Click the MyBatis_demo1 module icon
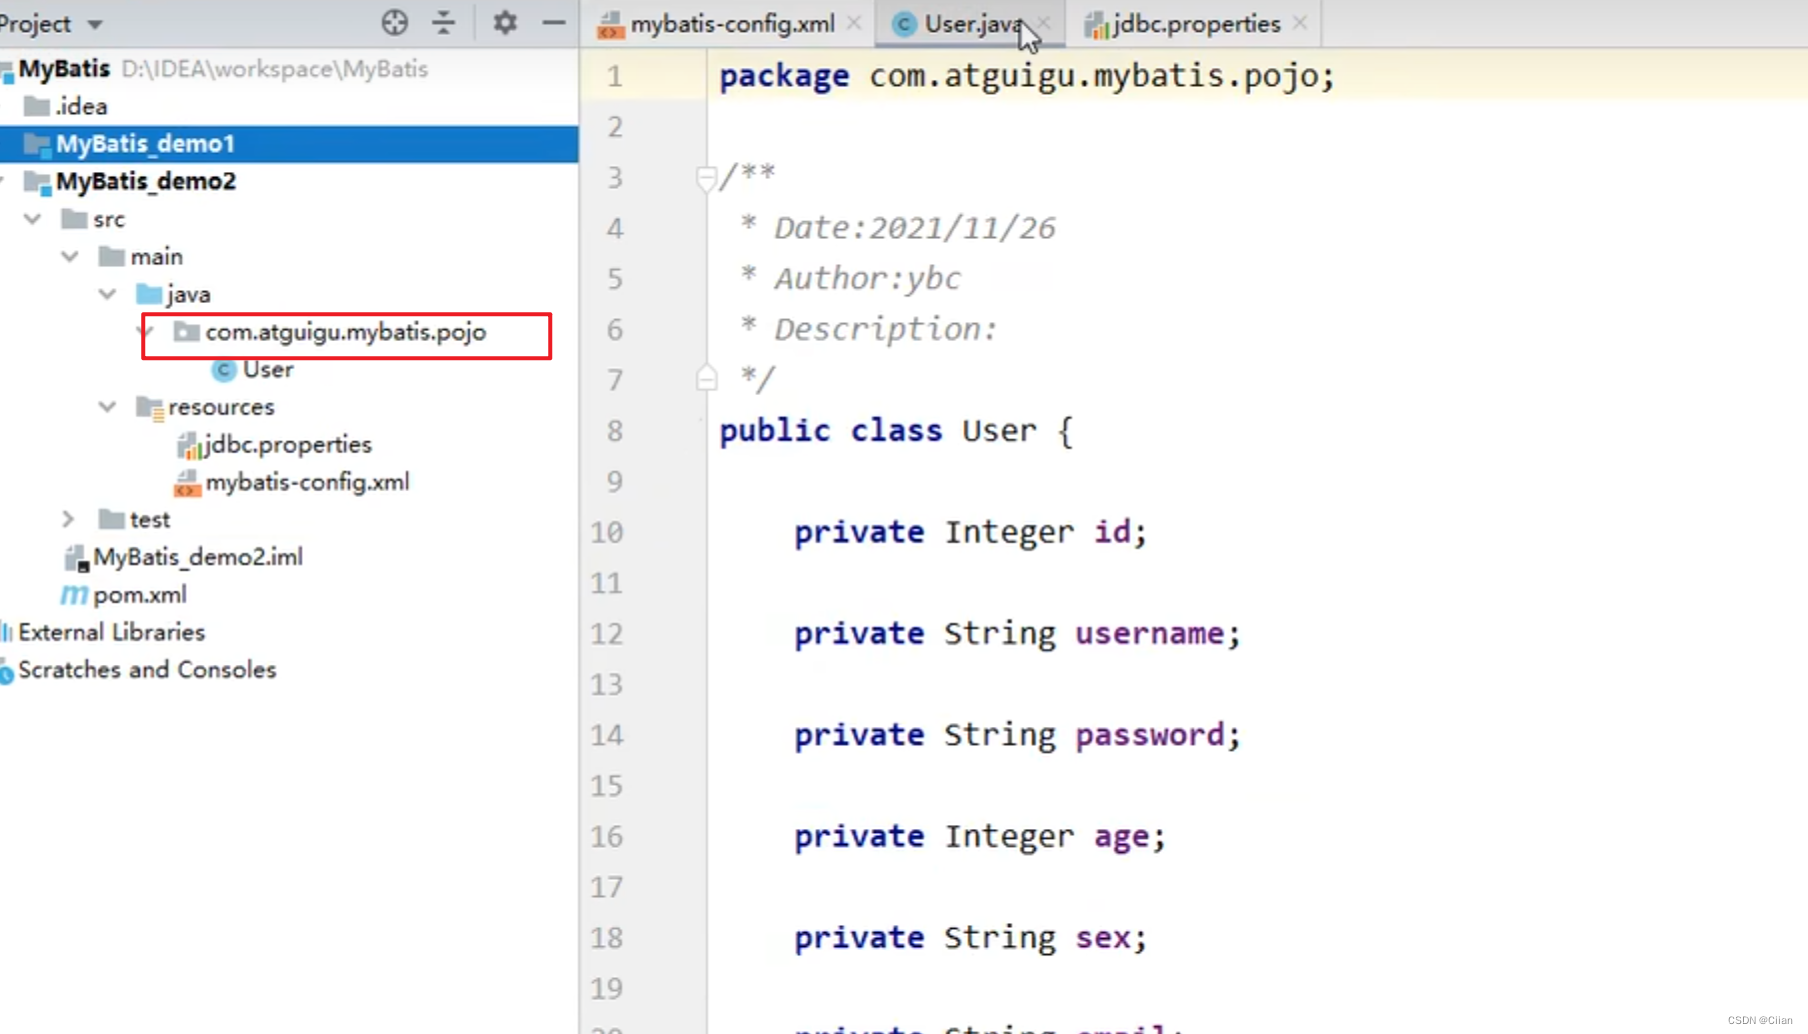1808x1034 pixels. click(37, 144)
